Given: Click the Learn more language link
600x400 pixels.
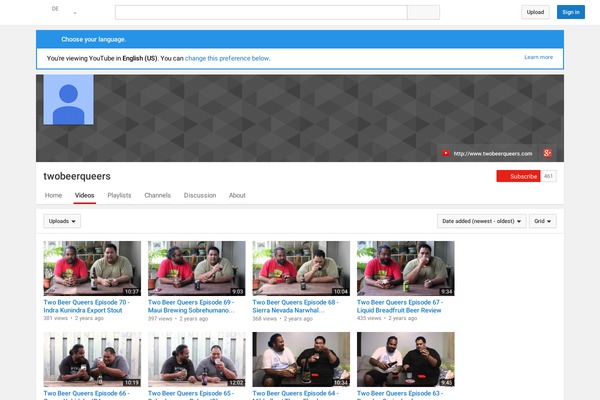Looking at the screenshot, I should (x=538, y=57).
